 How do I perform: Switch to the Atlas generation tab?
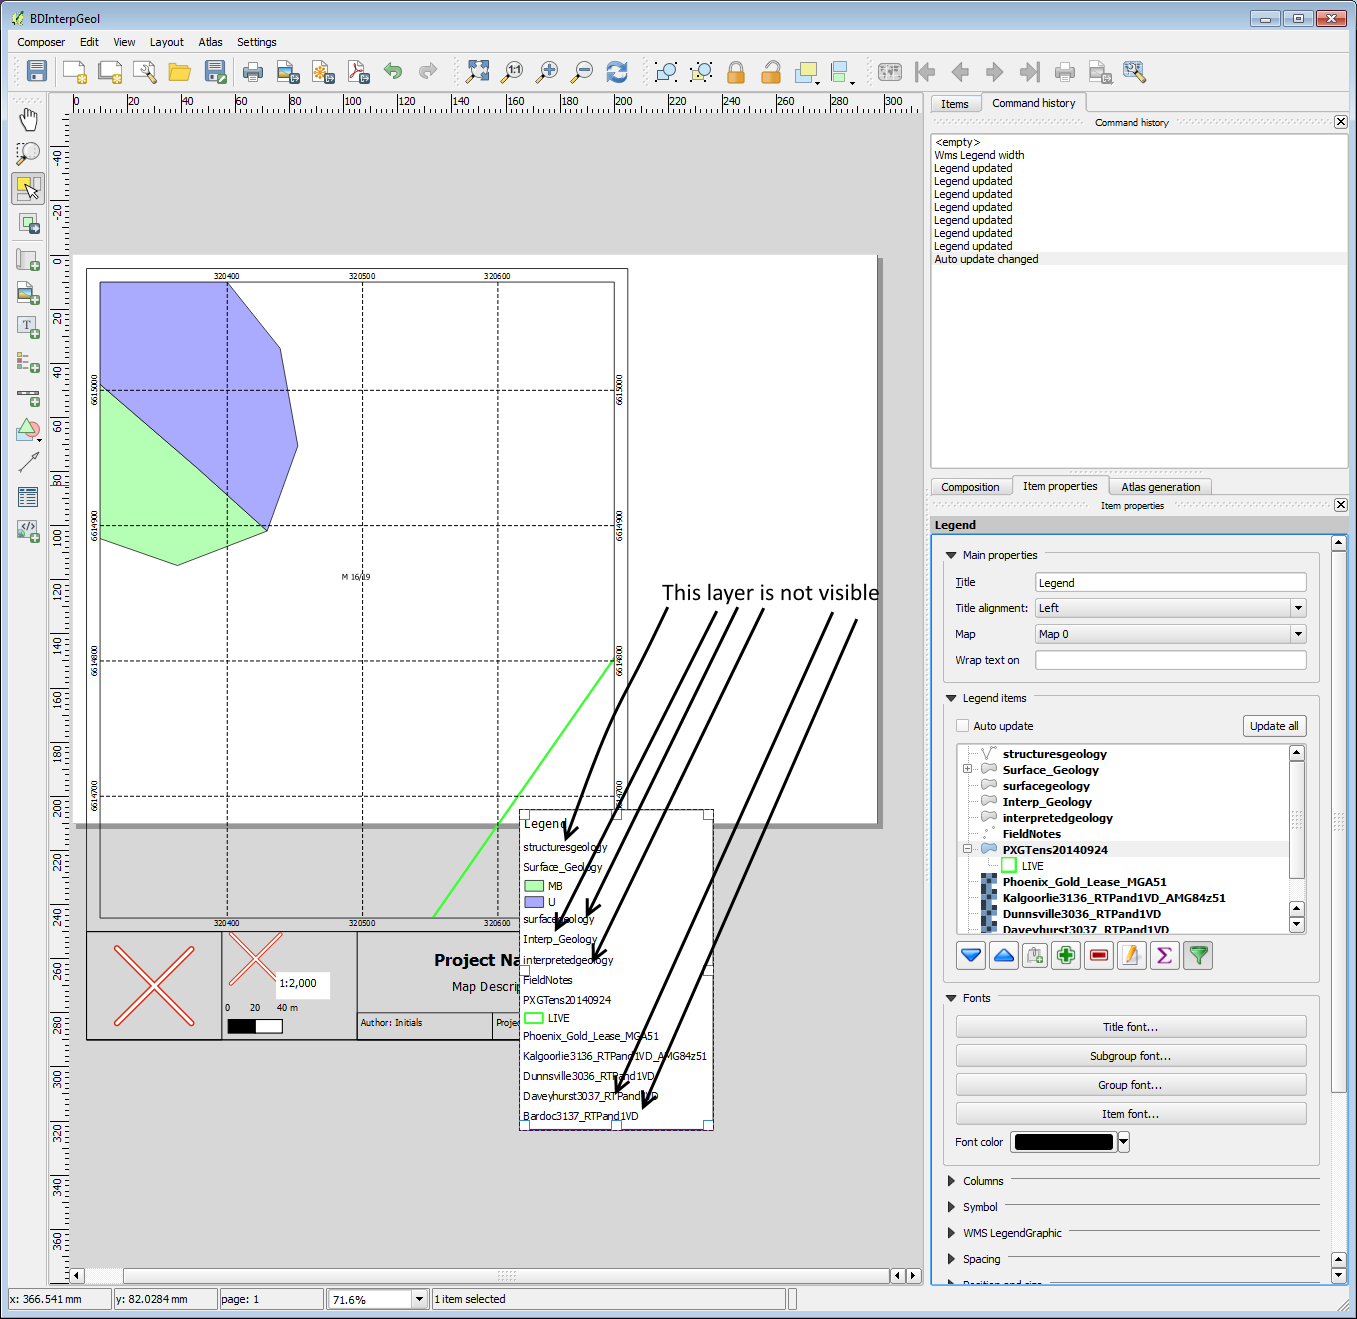[x=1160, y=487]
